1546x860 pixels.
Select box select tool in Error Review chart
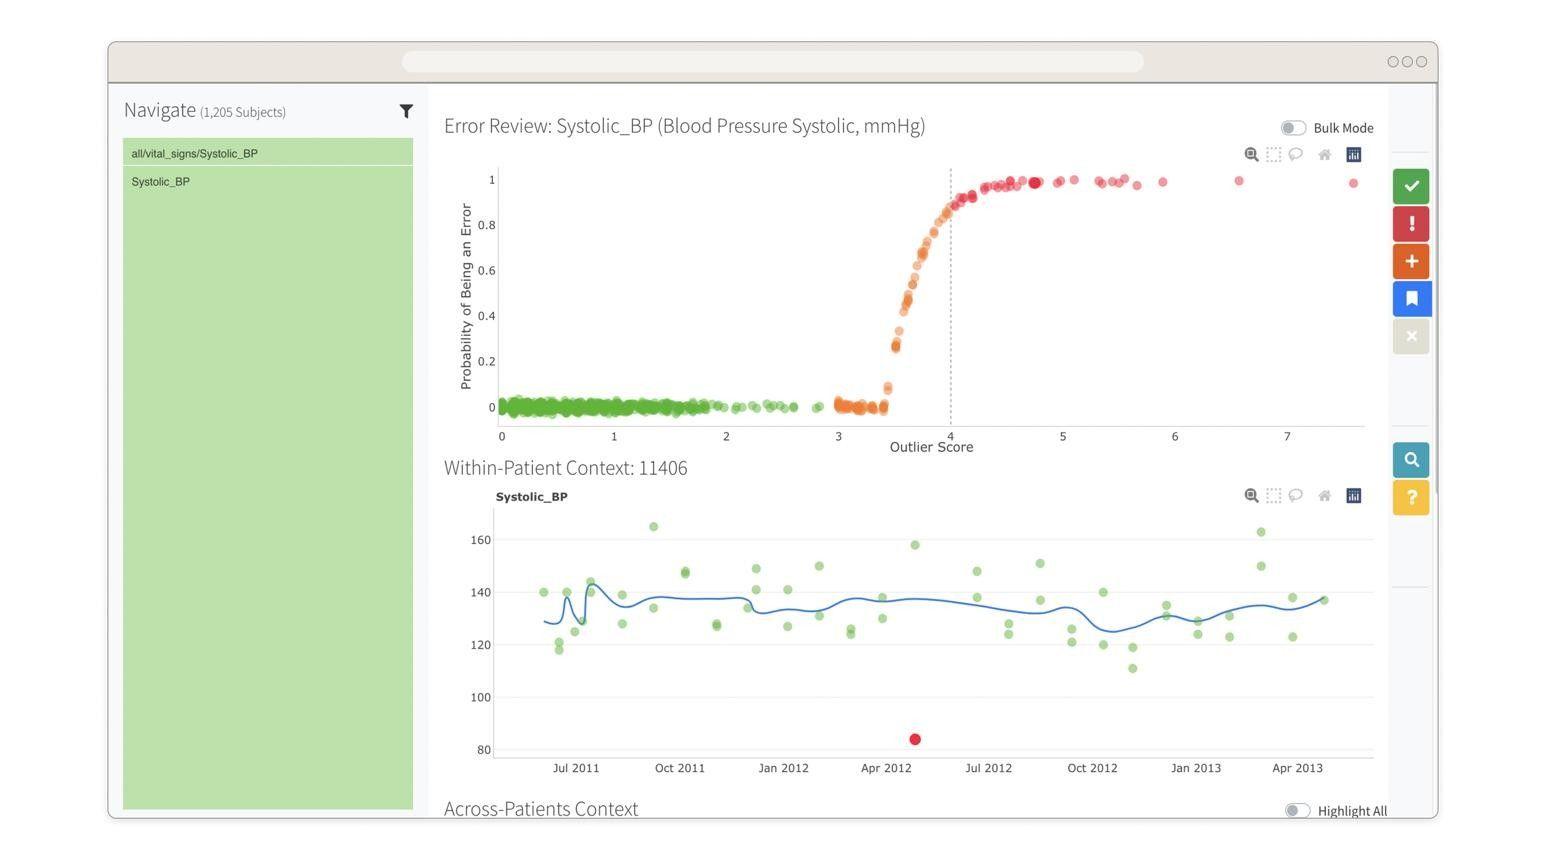tap(1273, 155)
